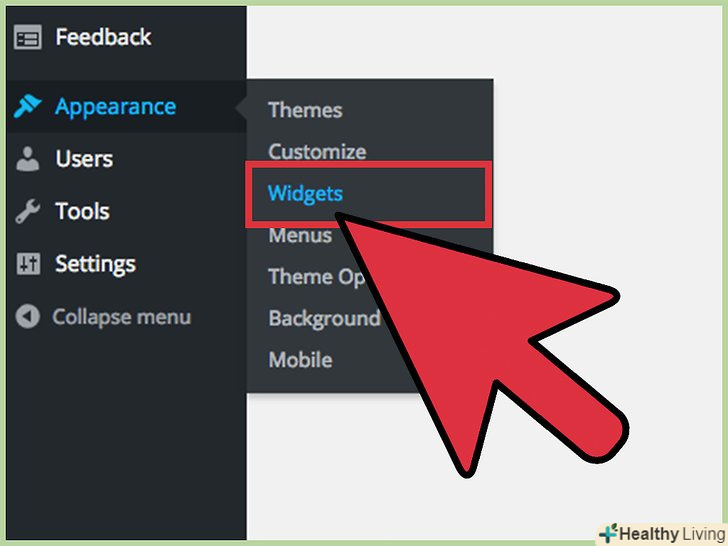Click the Tools wrench icon
728x546 pixels.
27,211
